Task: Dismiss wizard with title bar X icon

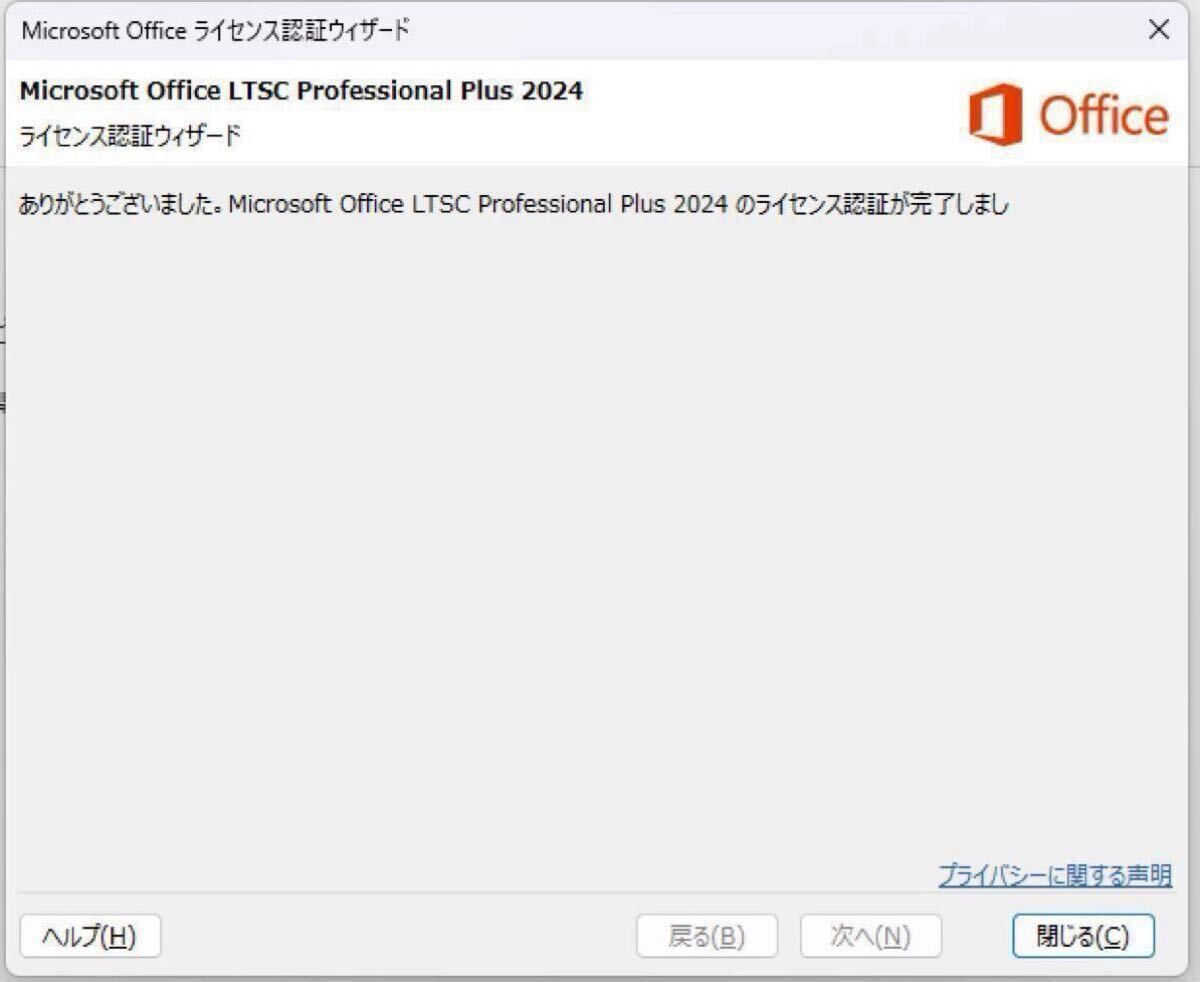Action: (x=1158, y=30)
